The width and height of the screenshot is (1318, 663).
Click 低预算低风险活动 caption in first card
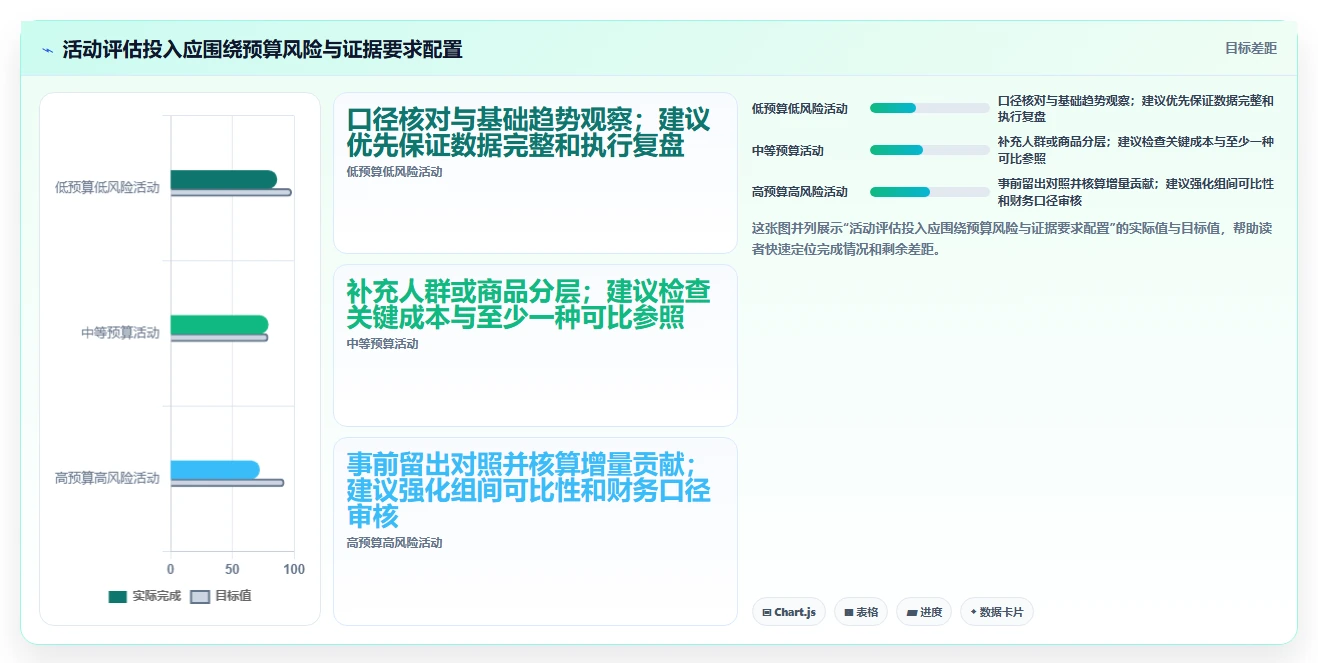point(394,171)
